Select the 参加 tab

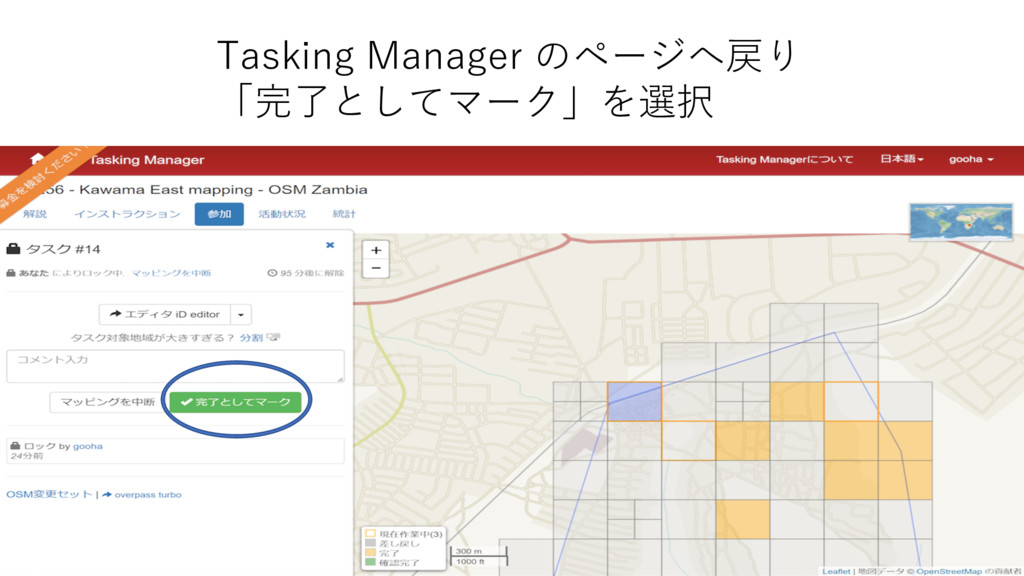point(219,214)
